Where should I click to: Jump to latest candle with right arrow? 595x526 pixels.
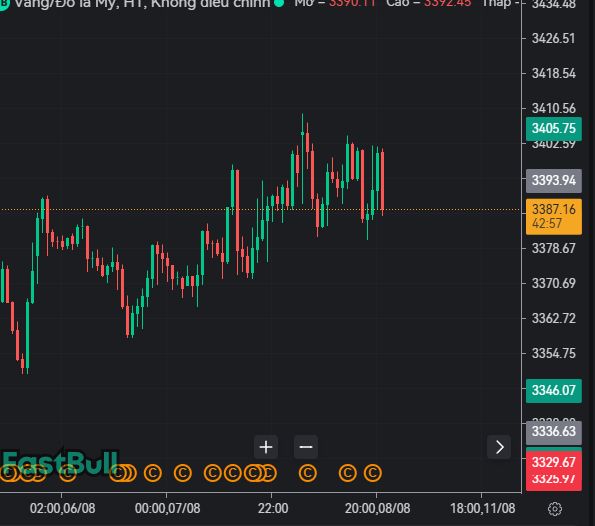tap(499, 447)
